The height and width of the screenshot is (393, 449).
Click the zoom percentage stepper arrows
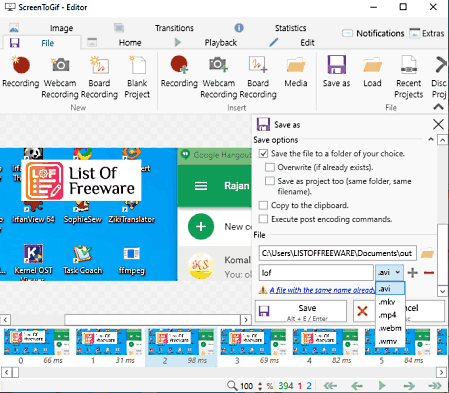(x=260, y=386)
